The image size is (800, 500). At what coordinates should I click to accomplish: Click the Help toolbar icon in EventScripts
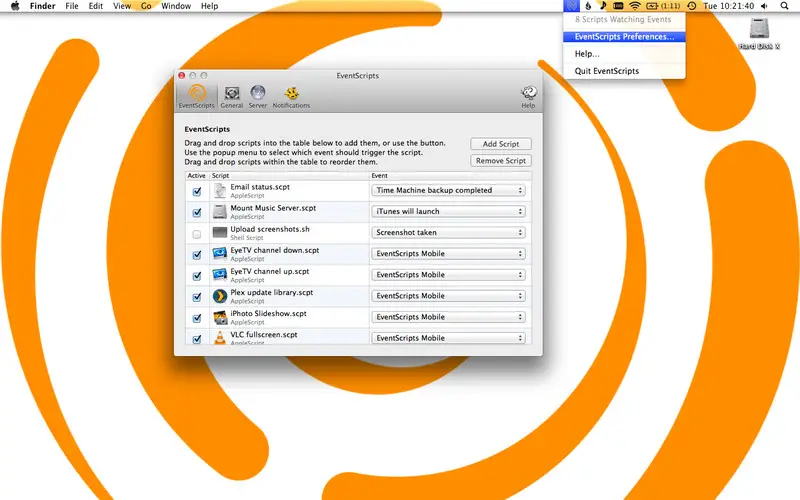pos(528,96)
